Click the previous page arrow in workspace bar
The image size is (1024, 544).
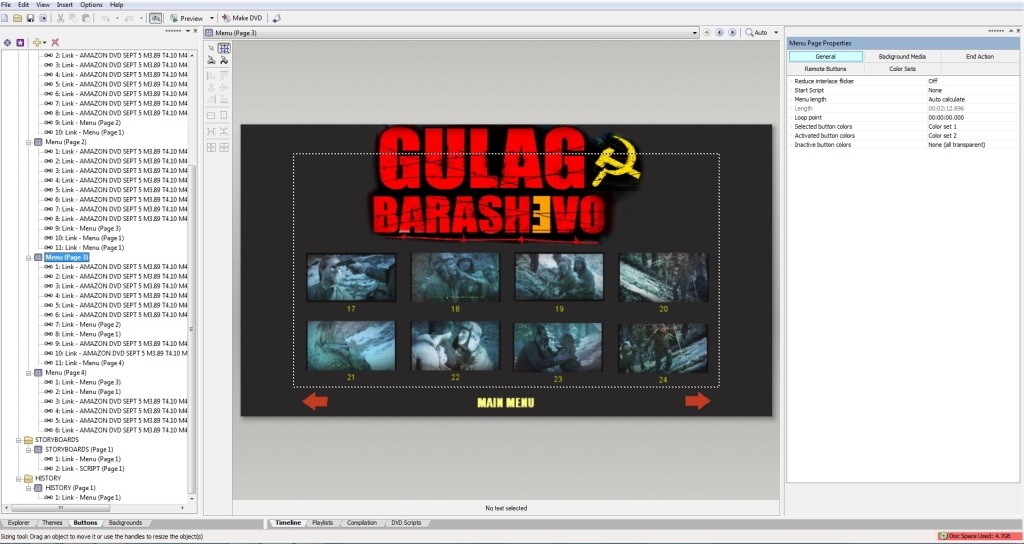719,32
